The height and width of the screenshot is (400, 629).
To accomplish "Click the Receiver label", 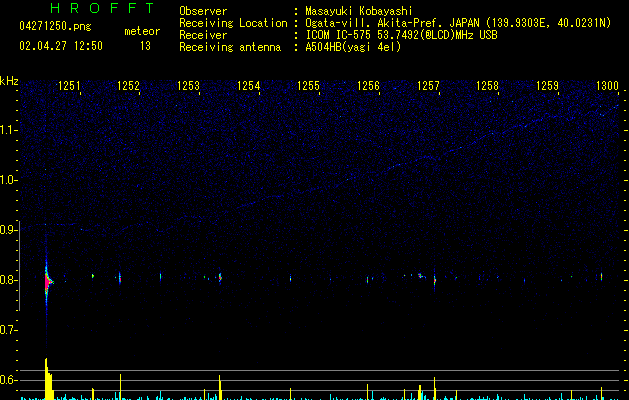I will click(203, 35).
